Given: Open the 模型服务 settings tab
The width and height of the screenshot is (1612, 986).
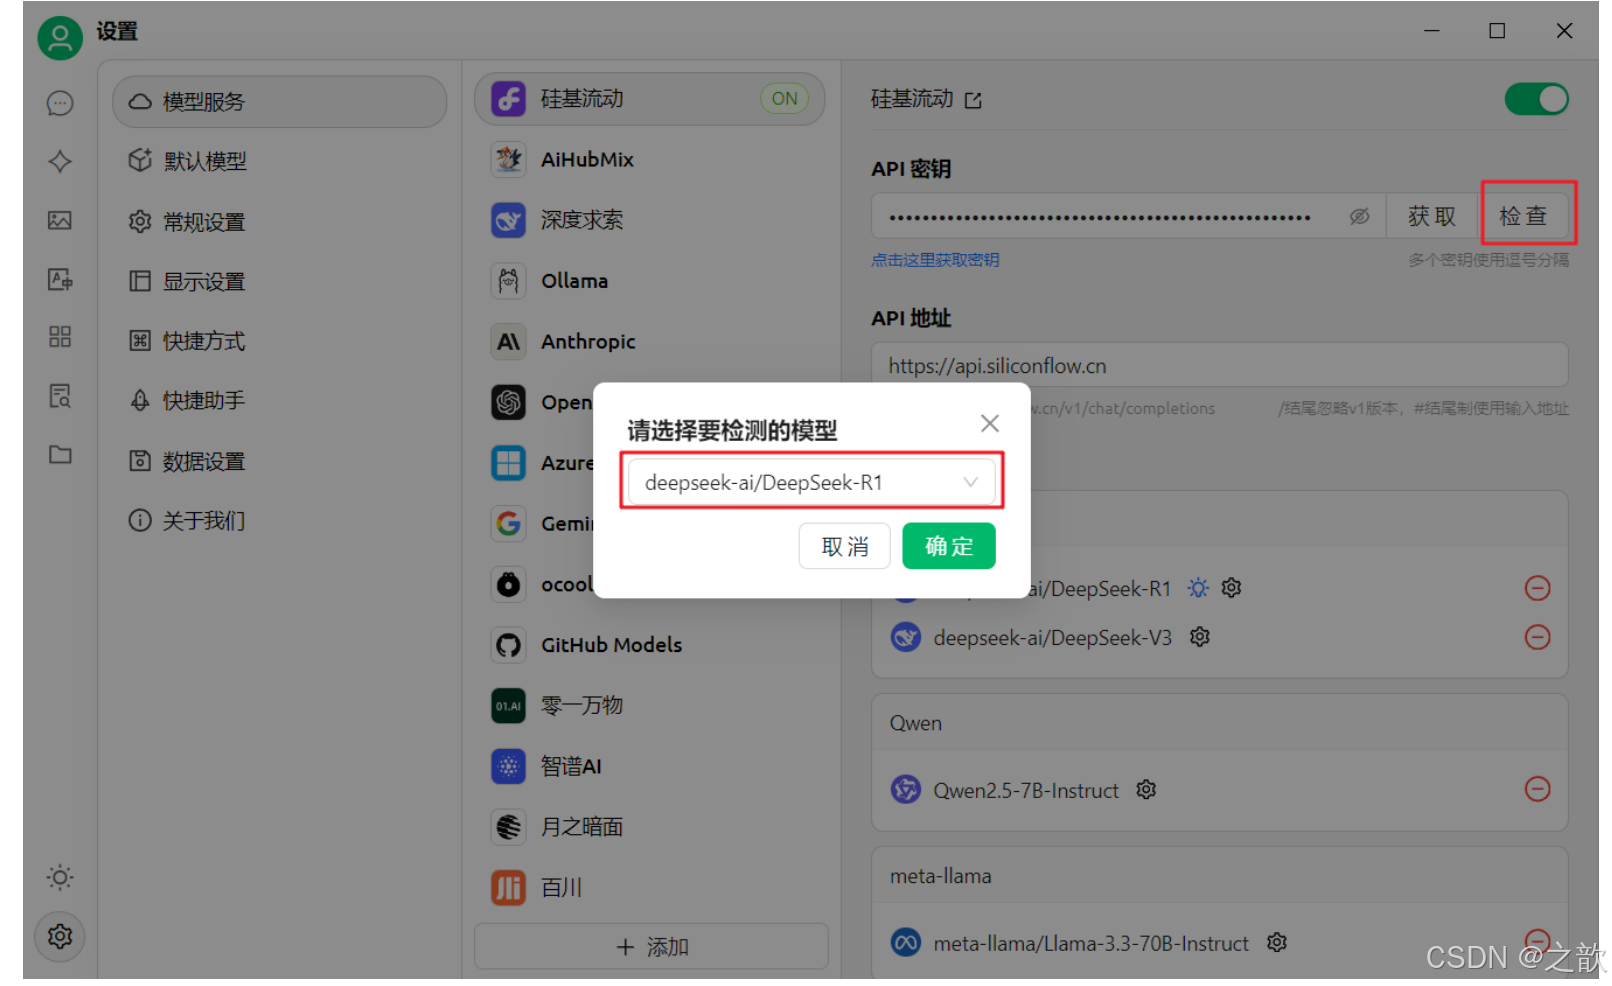Looking at the screenshot, I should pos(279,102).
